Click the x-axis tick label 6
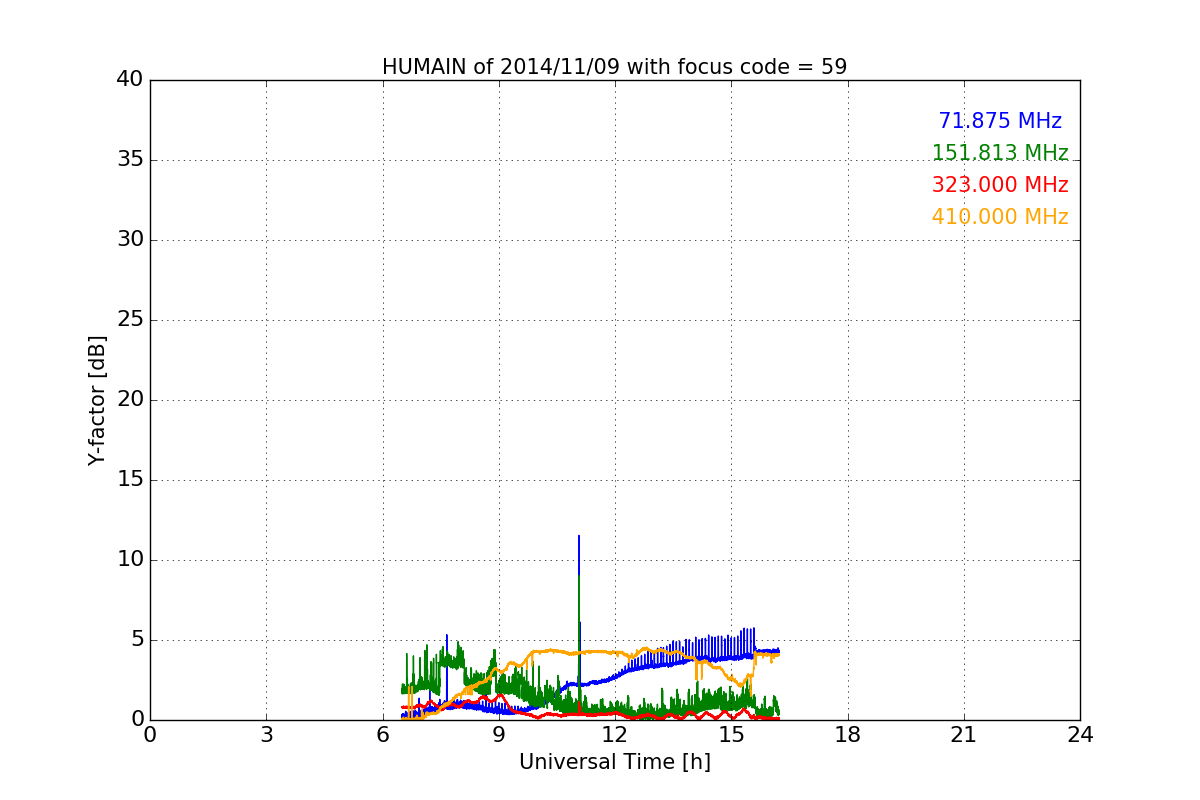 [x=382, y=735]
